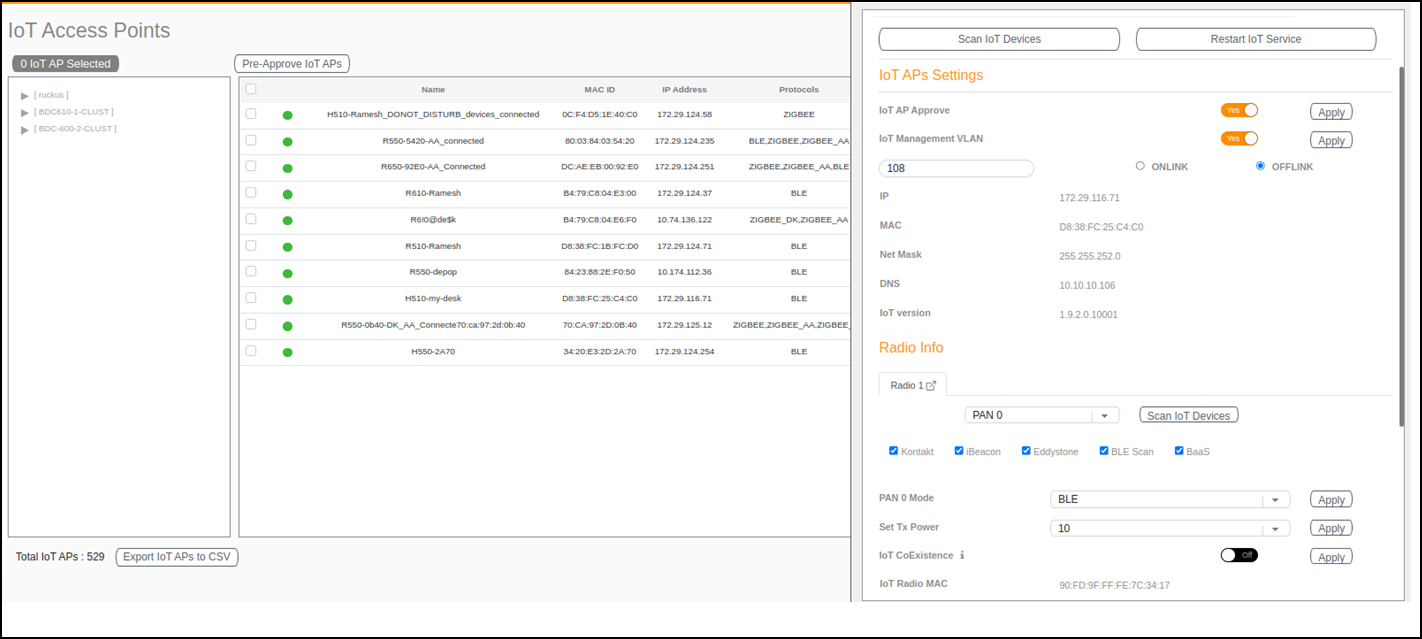The height and width of the screenshot is (639, 1422).
Task: Sort table by Protocols column header
Action: [x=799, y=90]
